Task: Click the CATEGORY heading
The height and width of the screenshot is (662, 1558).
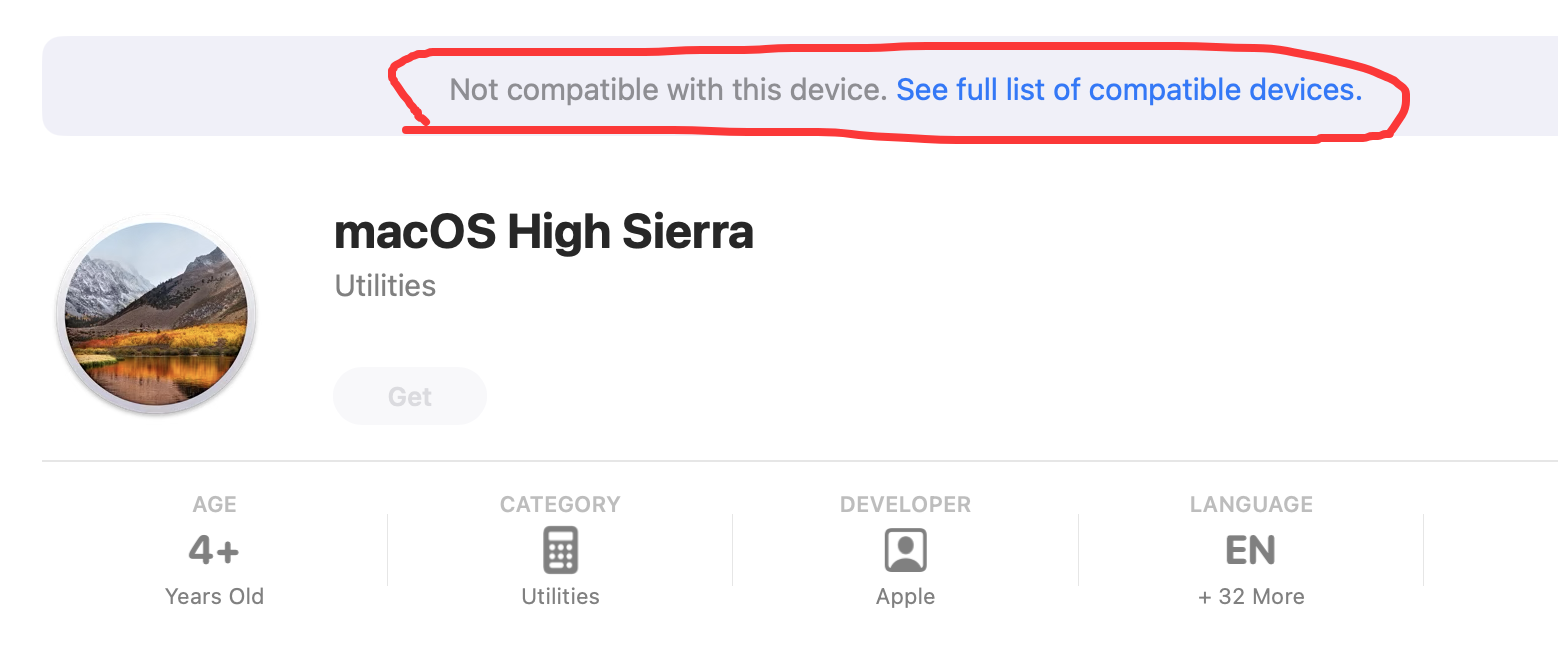Action: [560, 505]
